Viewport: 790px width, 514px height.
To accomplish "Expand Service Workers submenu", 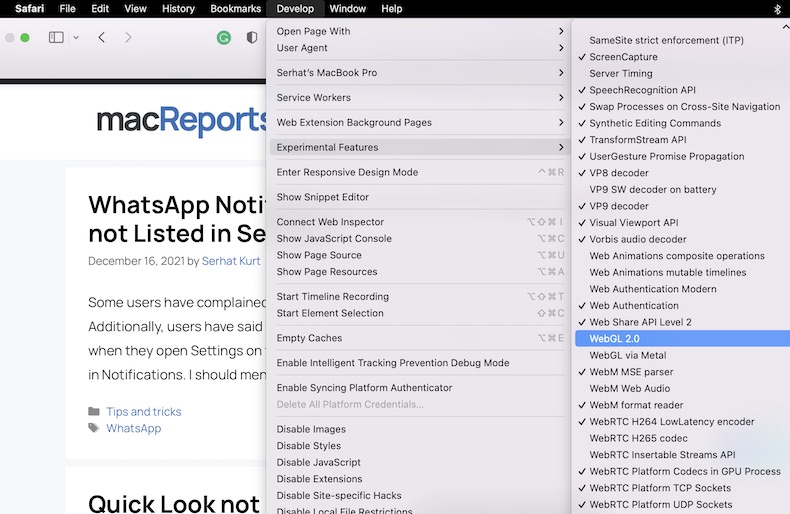I will 420,97.
